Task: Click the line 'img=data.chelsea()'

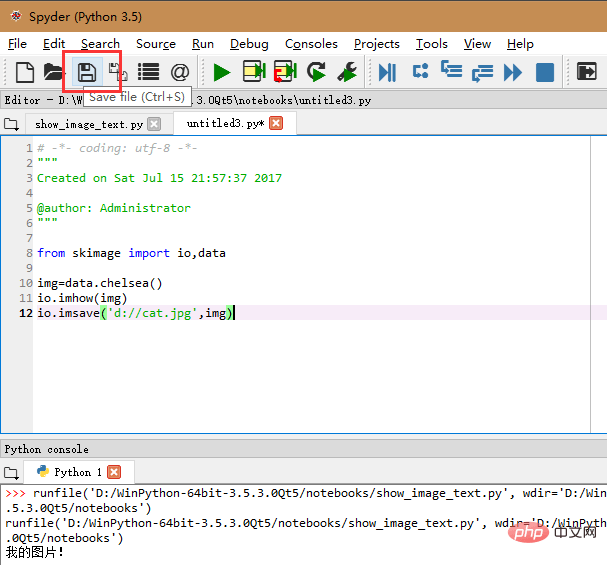Action: [x=100, y=283]
